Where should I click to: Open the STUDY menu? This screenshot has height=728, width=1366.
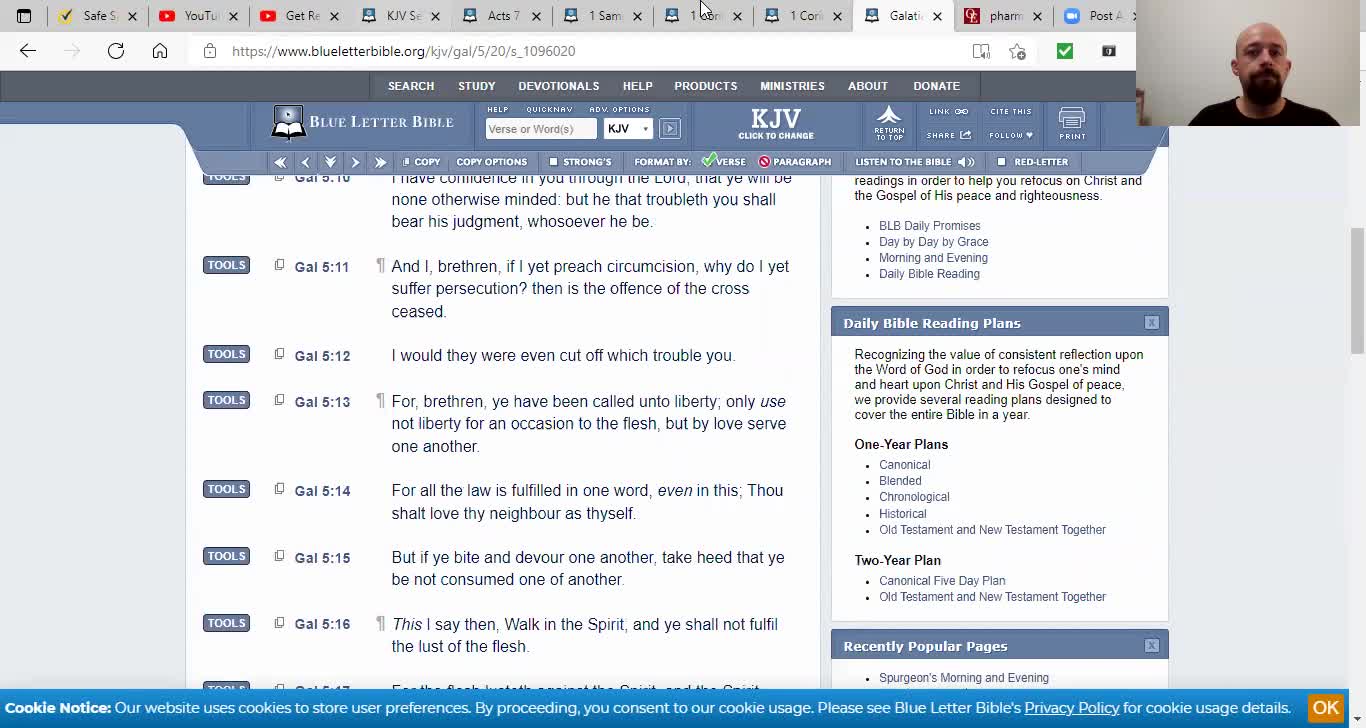tap(477, 86)
